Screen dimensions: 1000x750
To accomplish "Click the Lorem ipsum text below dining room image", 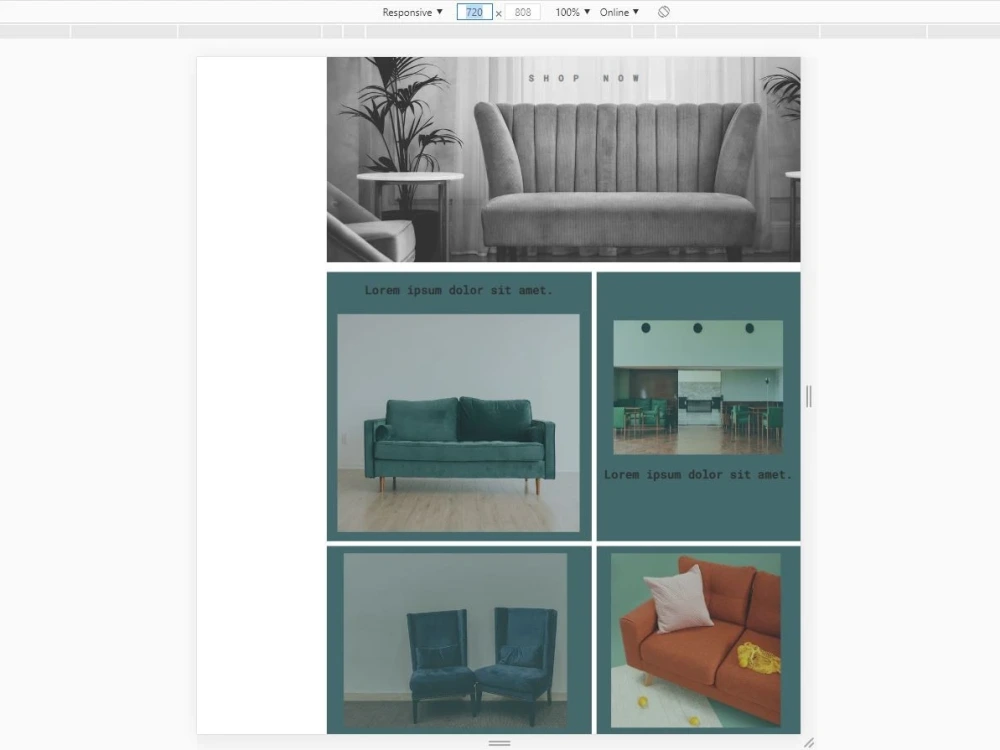I will tap(698, 475).
